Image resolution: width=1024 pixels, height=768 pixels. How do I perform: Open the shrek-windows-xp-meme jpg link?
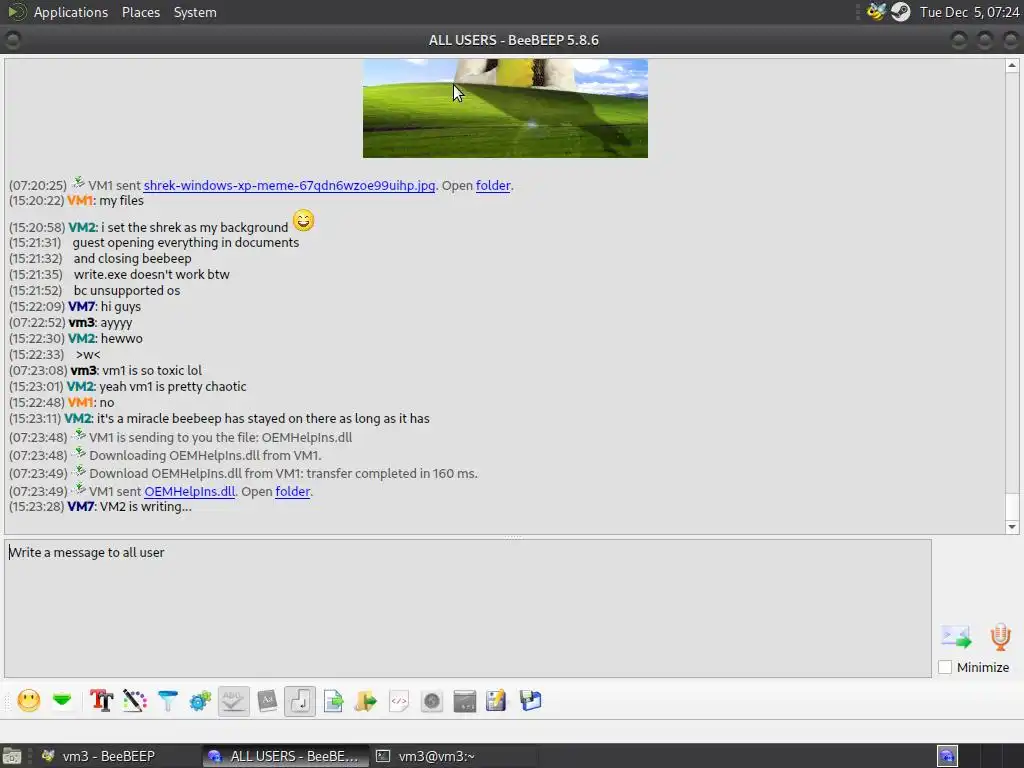click(x=289, y=185)
